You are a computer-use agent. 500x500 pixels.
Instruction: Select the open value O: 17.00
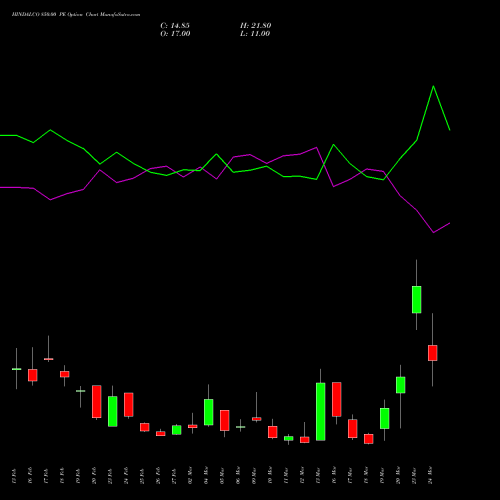(175, 34)
